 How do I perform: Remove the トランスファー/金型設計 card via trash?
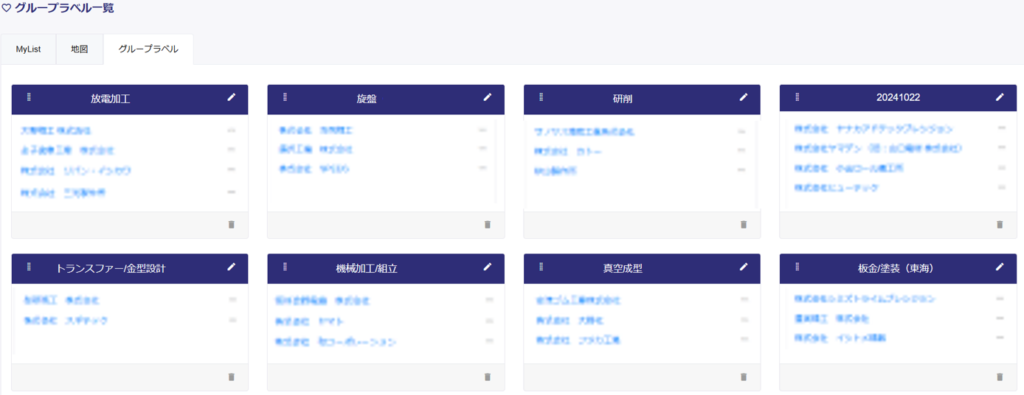(x=231, y=377)
